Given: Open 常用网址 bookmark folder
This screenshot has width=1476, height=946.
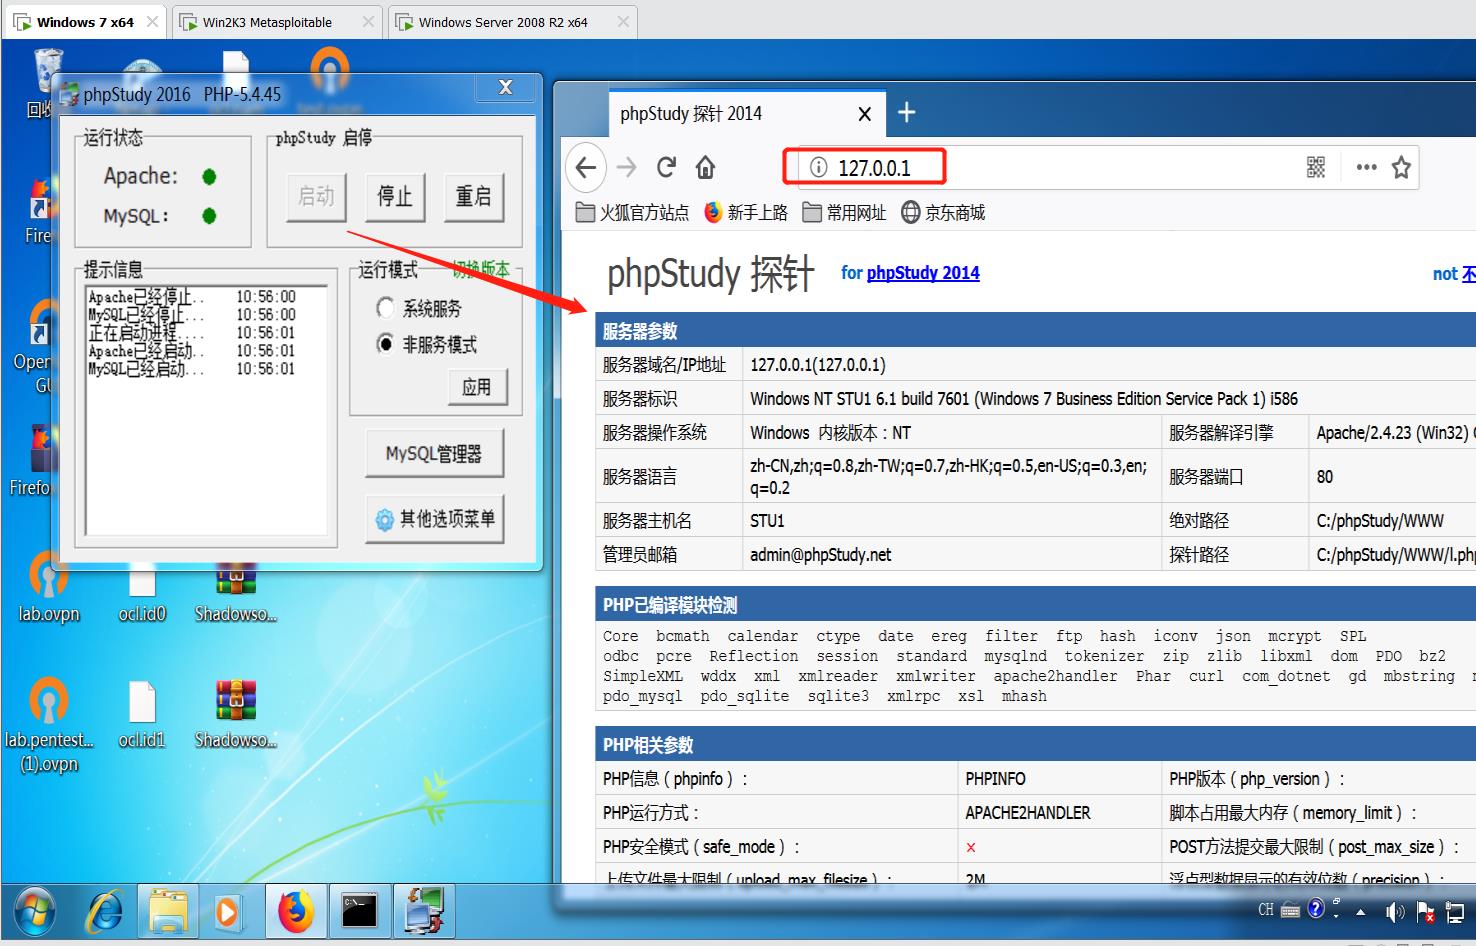Looking at the screenshot, I should [x=844, y=212].
